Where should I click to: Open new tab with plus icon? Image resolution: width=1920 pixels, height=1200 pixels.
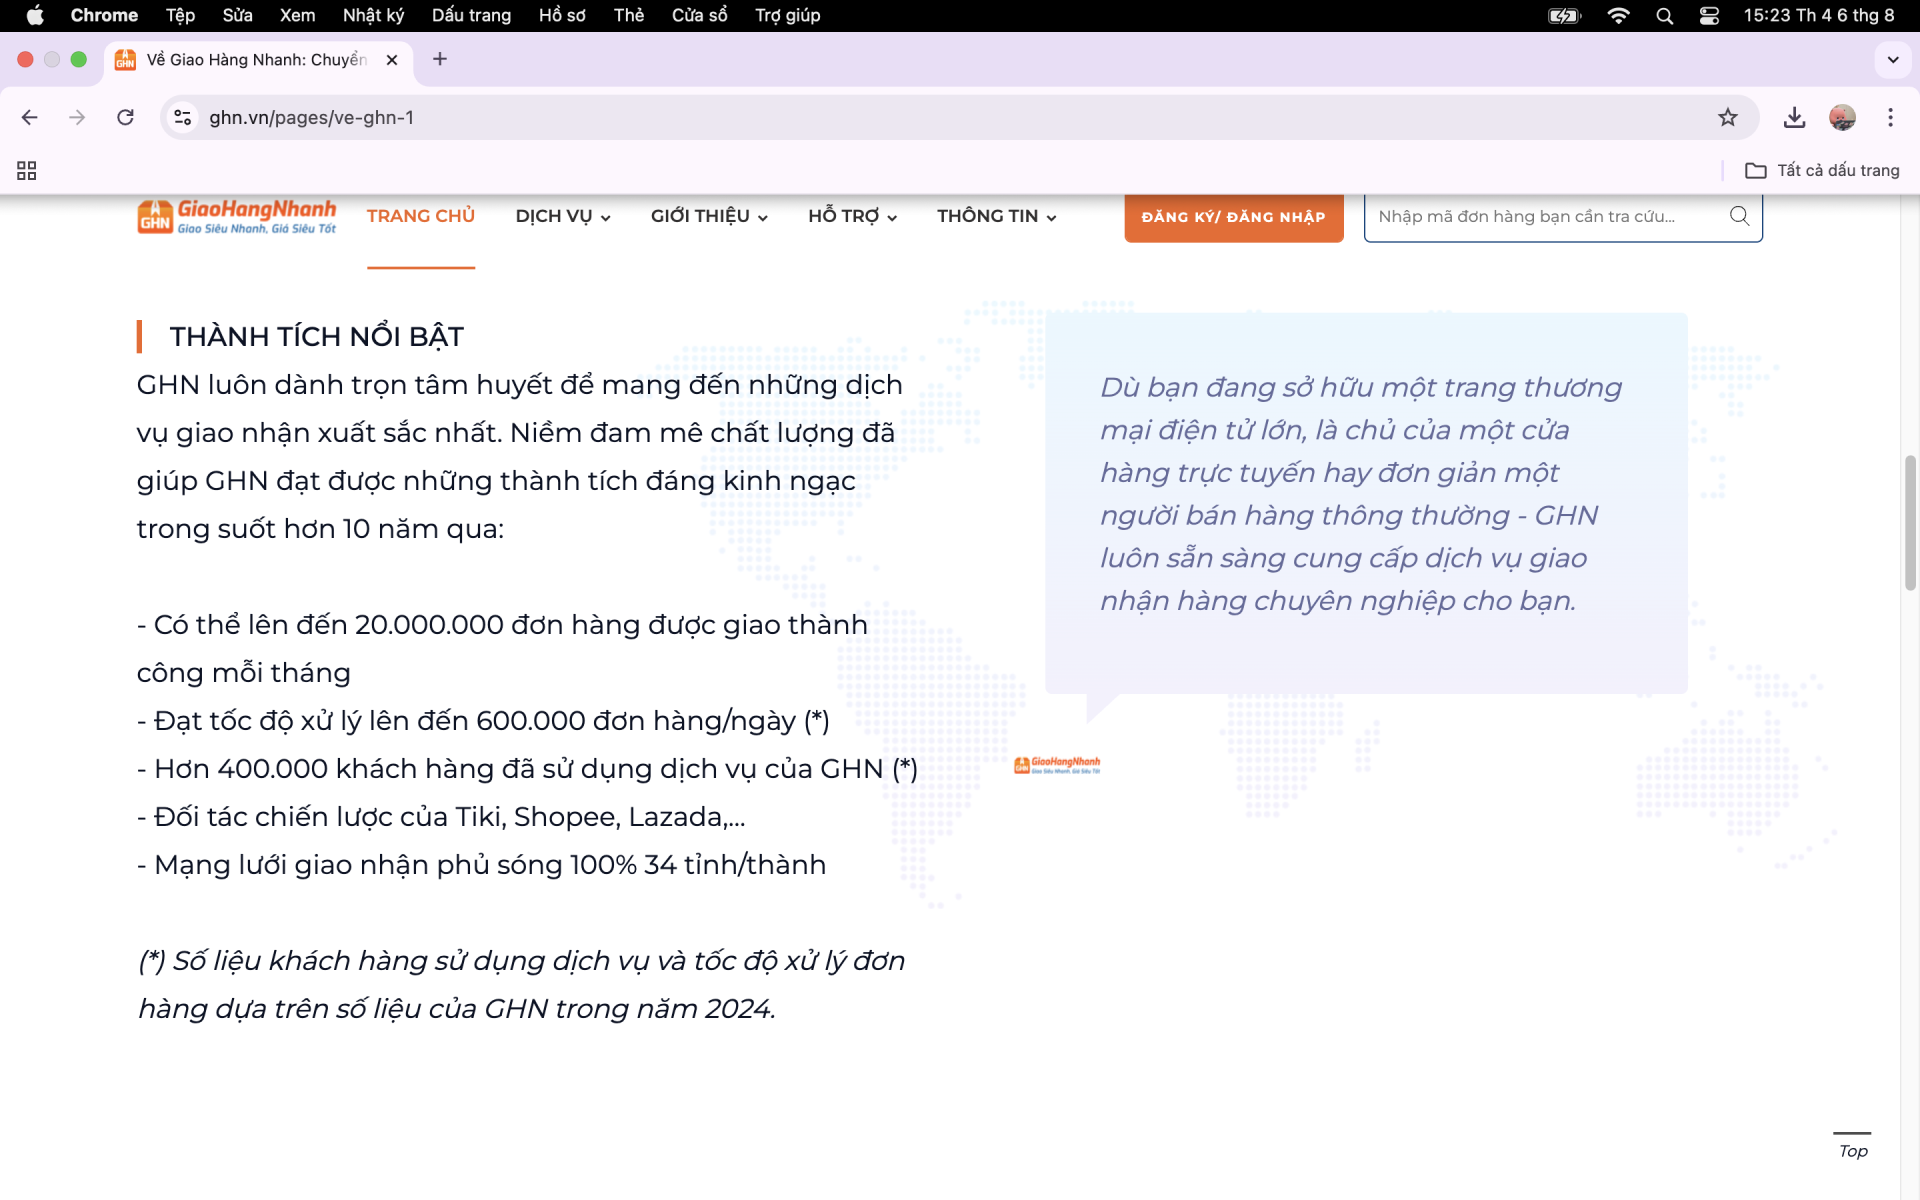tap(440, 59)
